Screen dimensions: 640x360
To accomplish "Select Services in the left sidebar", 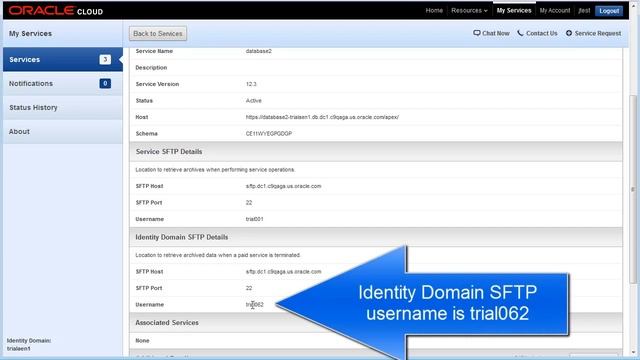I will click(62, 60).
